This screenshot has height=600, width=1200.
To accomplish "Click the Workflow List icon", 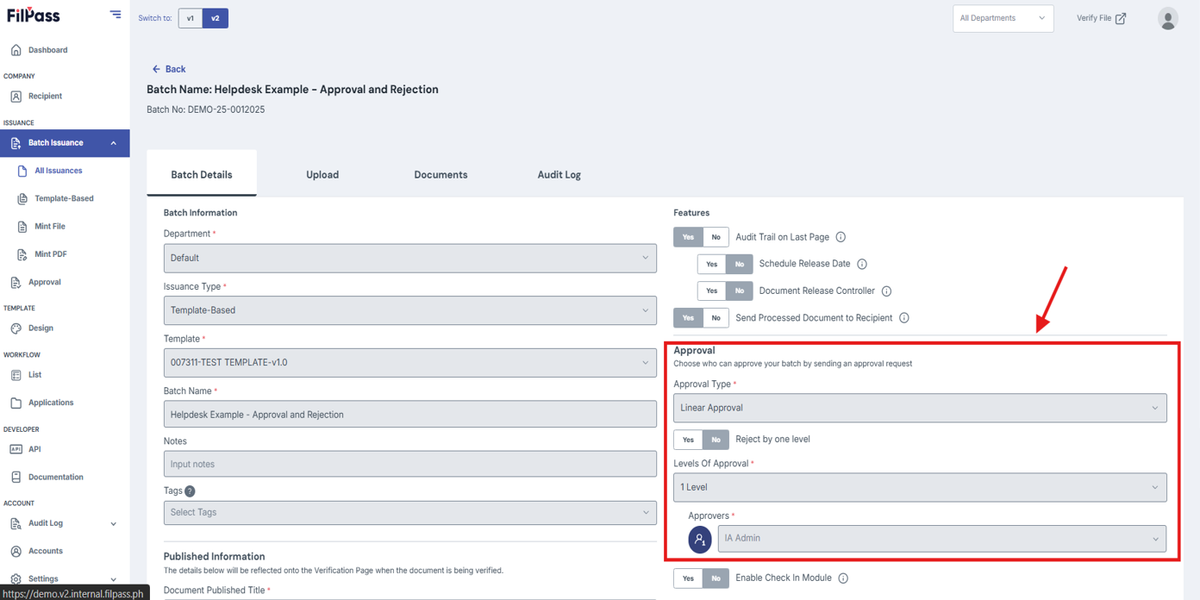I will point(16,375).
